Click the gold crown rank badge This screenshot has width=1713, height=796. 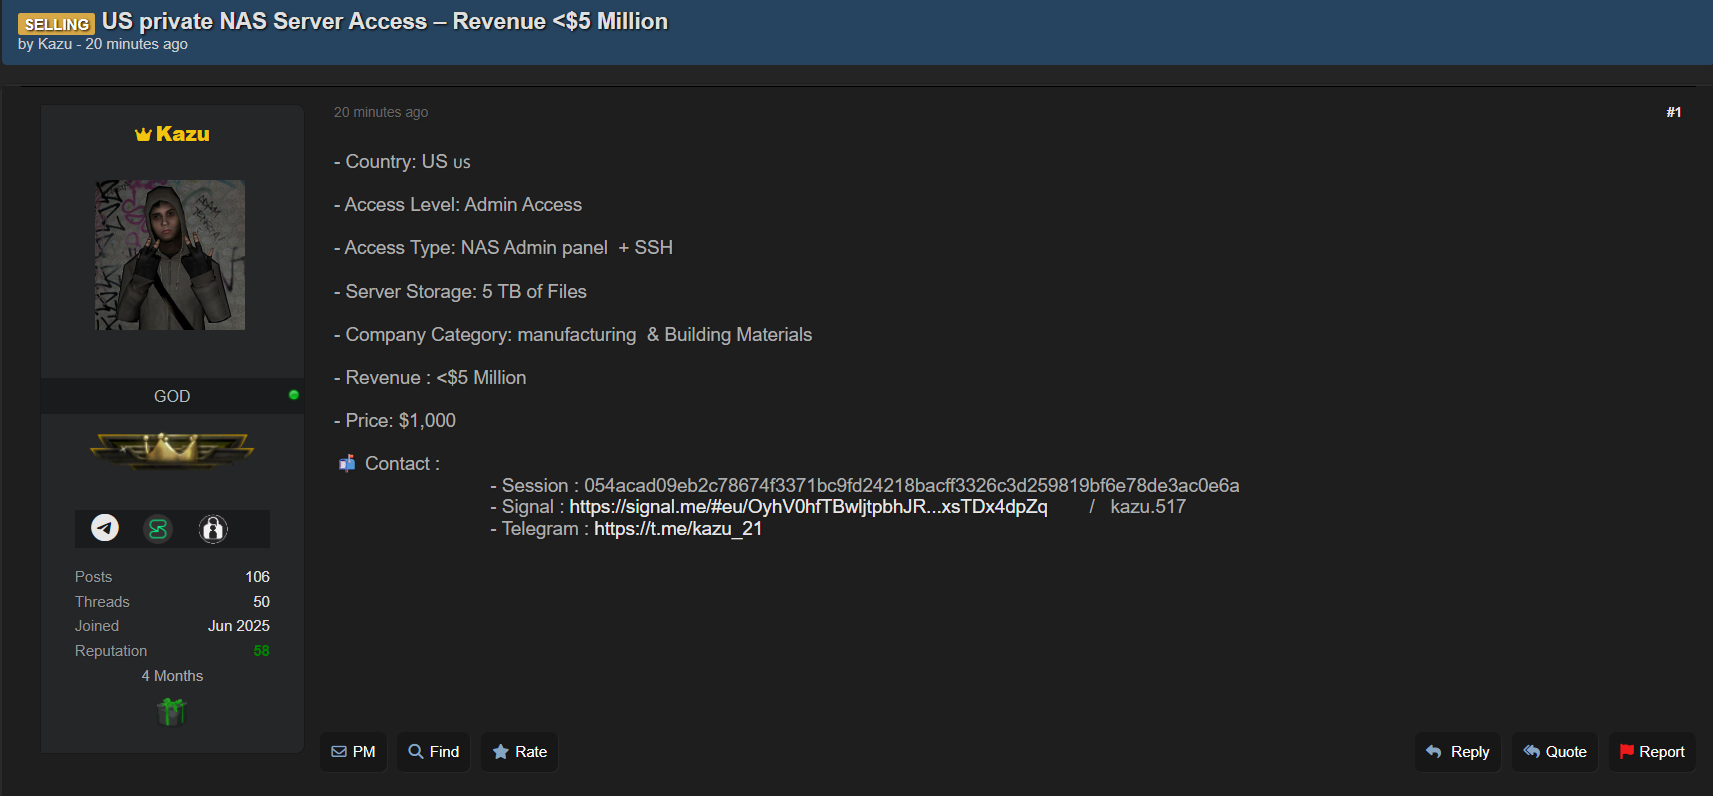pos(172,451)
